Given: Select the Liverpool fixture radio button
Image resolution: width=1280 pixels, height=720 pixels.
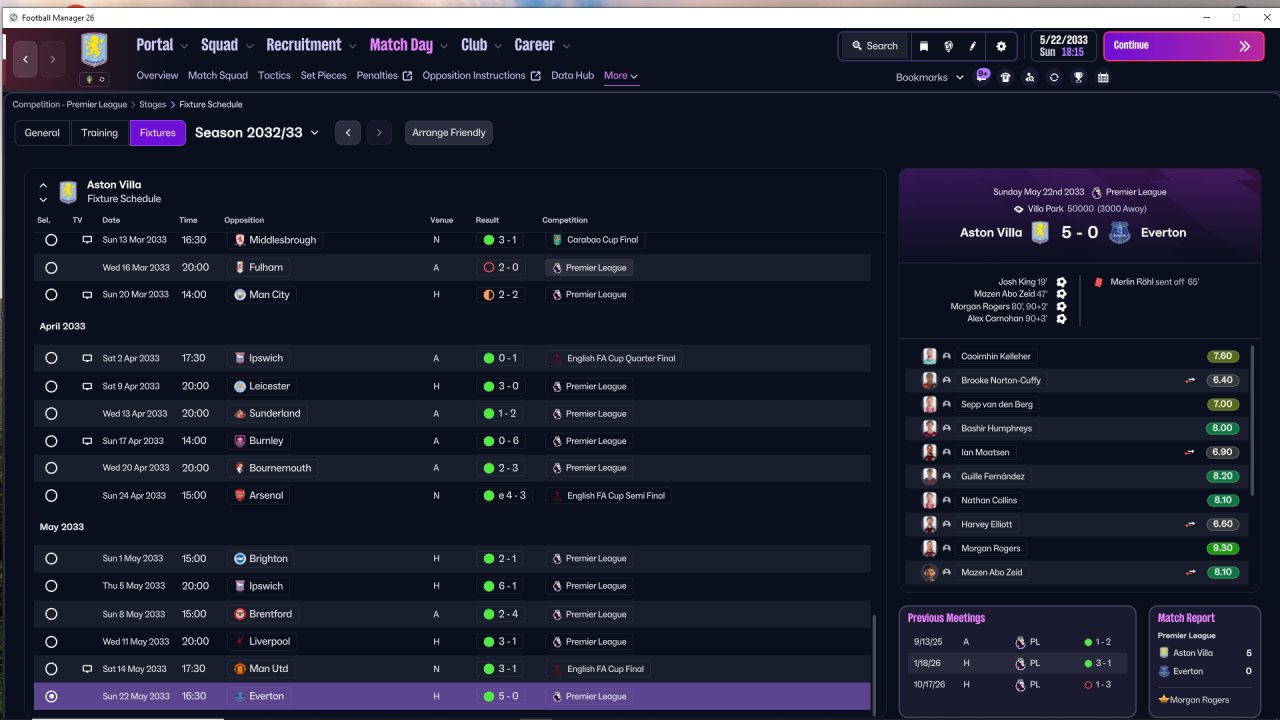Looking at the screenshot, I should pos(51,641).
